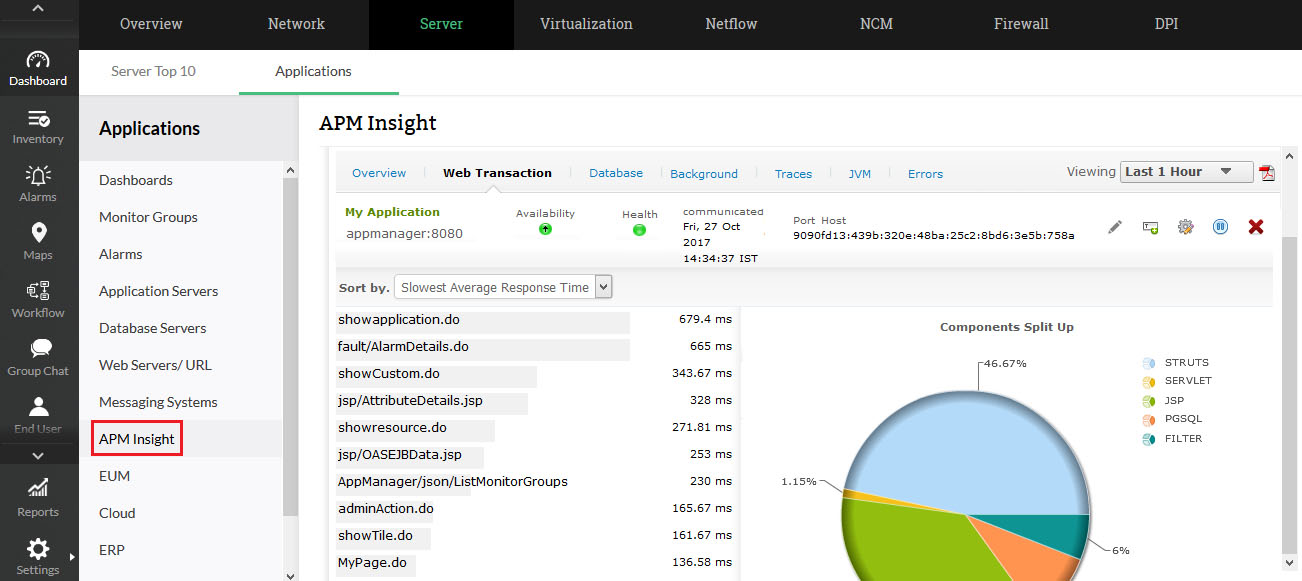1302x581 pixels.
Task: Select the Applications tab
Action: (x=313, y=72)
